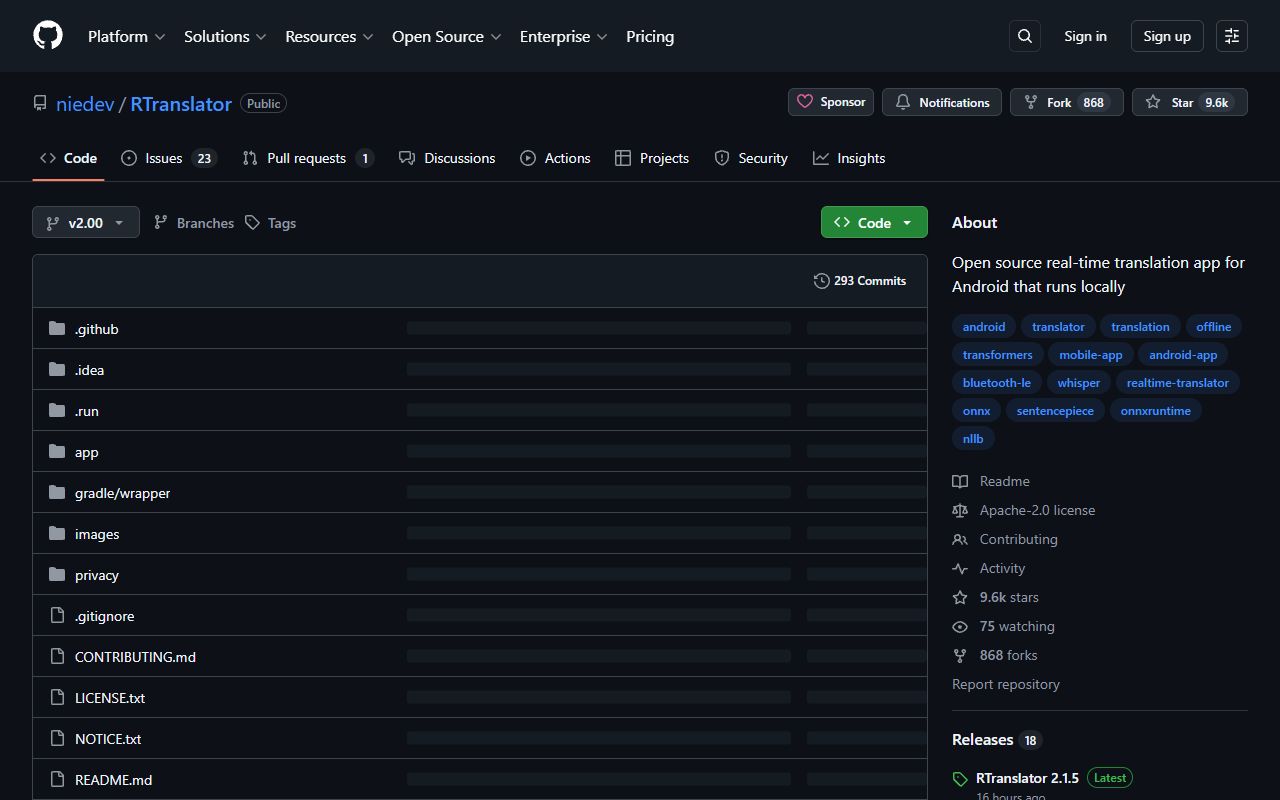Open the Resources menu dropdown

point(329,36)
